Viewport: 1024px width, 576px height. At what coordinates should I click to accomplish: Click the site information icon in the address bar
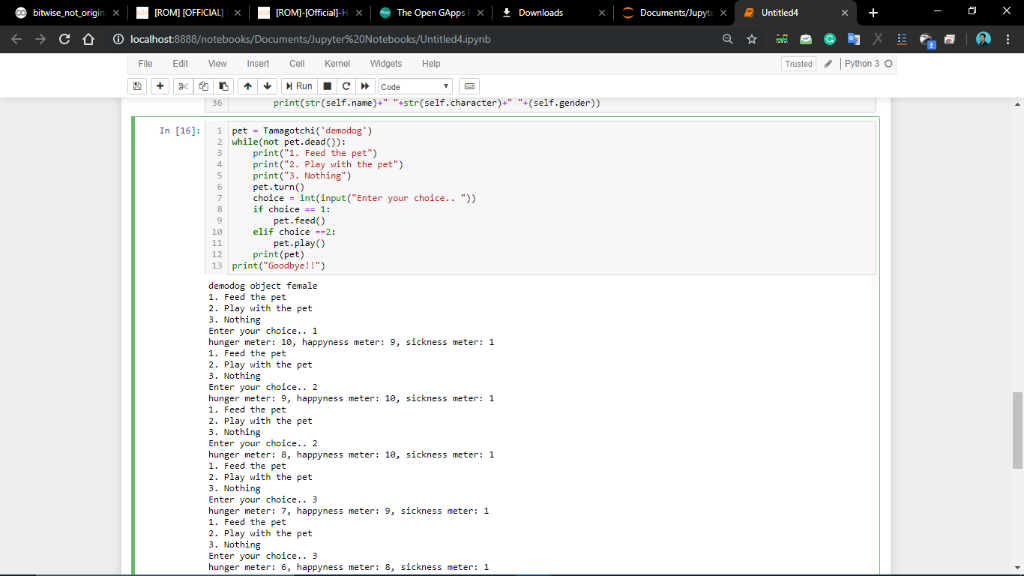[118, 39]
